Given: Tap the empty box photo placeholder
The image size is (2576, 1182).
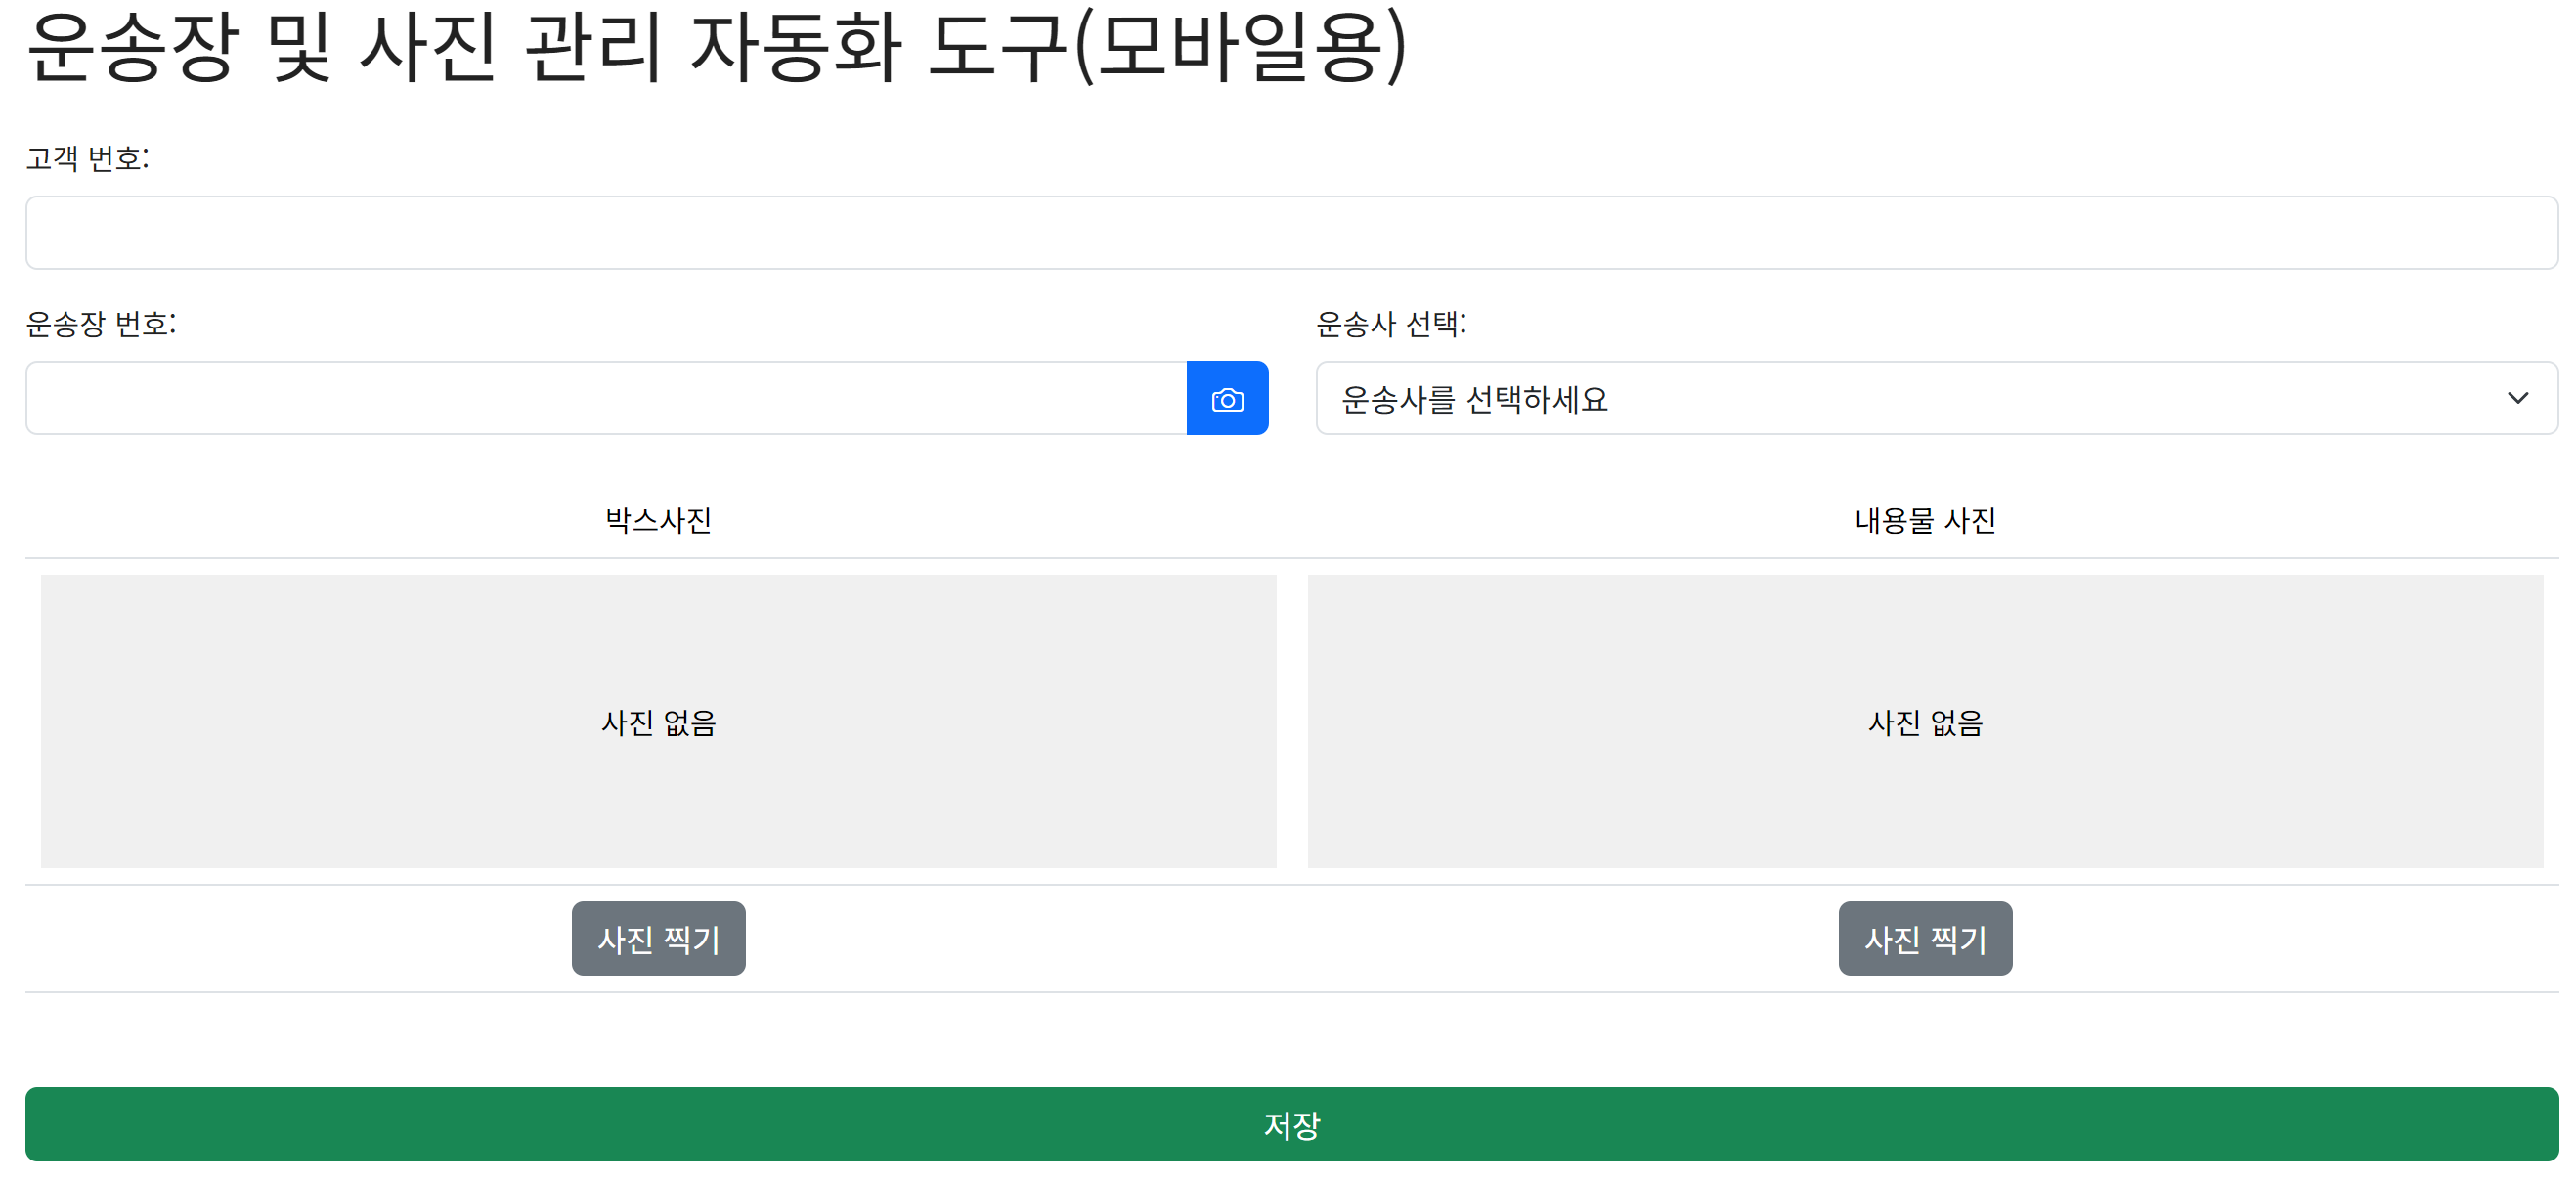Looking at the screenshot, I should [658, 640].
